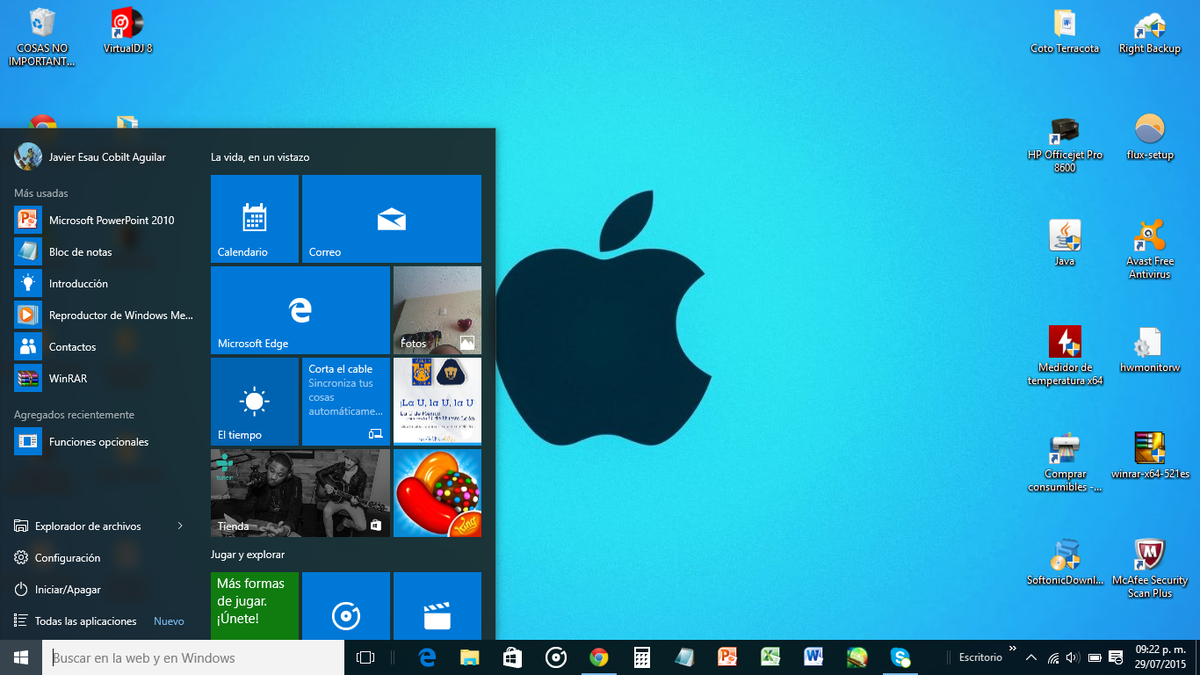Open the Notepad taskbar icon

point(685,657)
